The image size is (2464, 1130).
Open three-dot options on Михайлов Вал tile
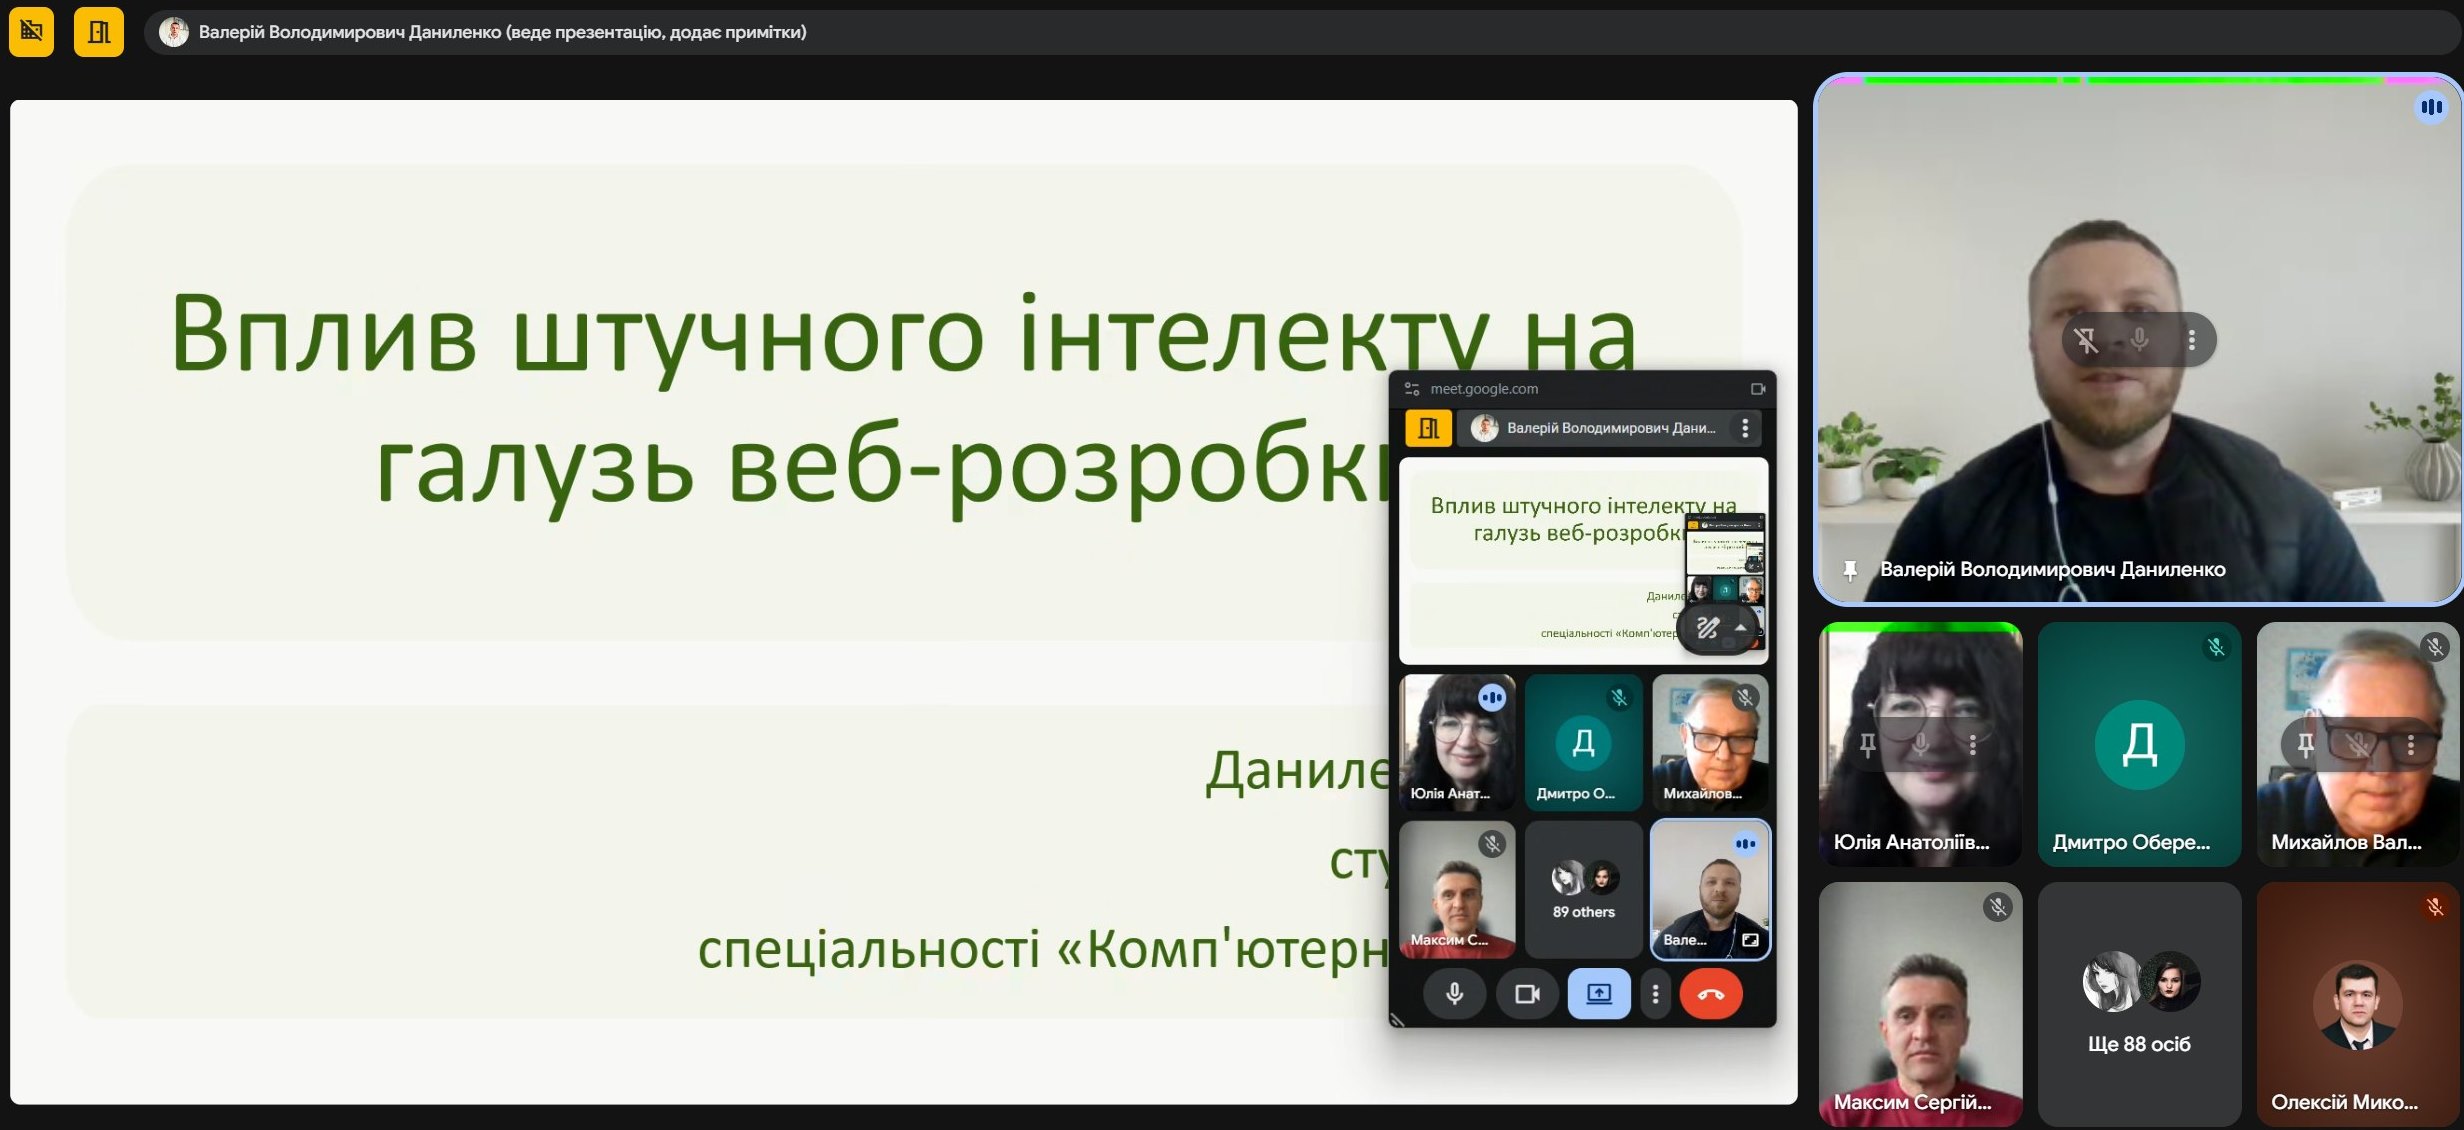pos(2411,744)
